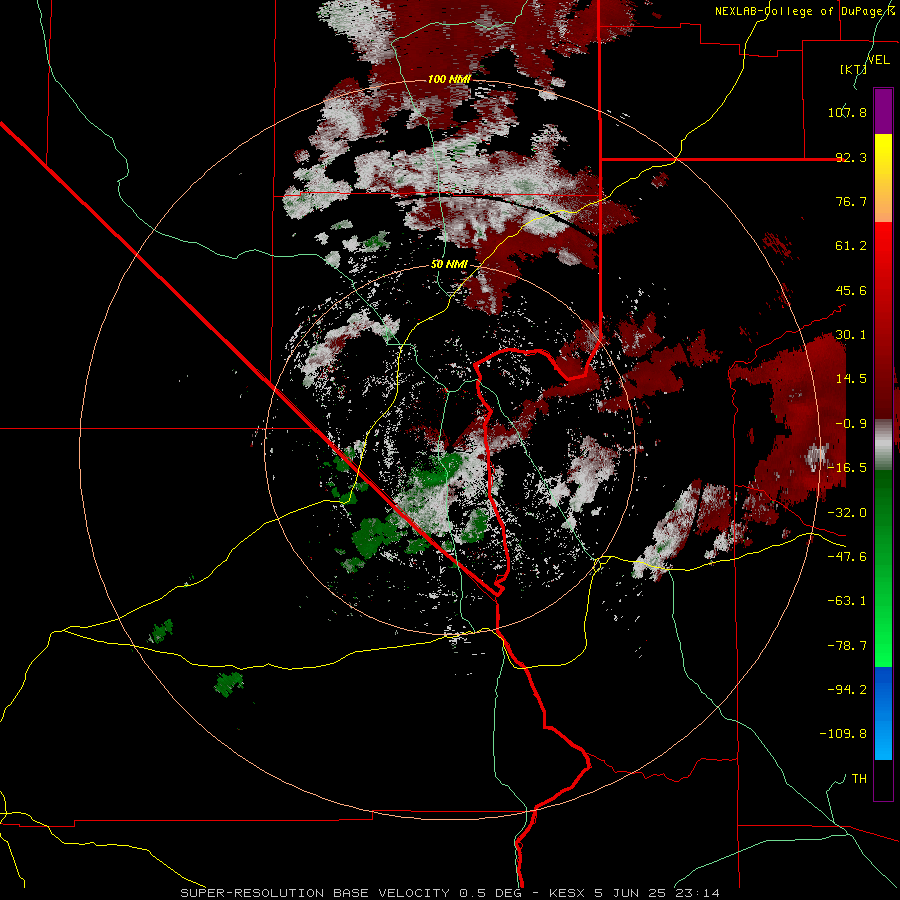Click the SUPER-RESOLUTION BASE VELOCITY caption
900x900 pixels.
[x=317, y=893]
